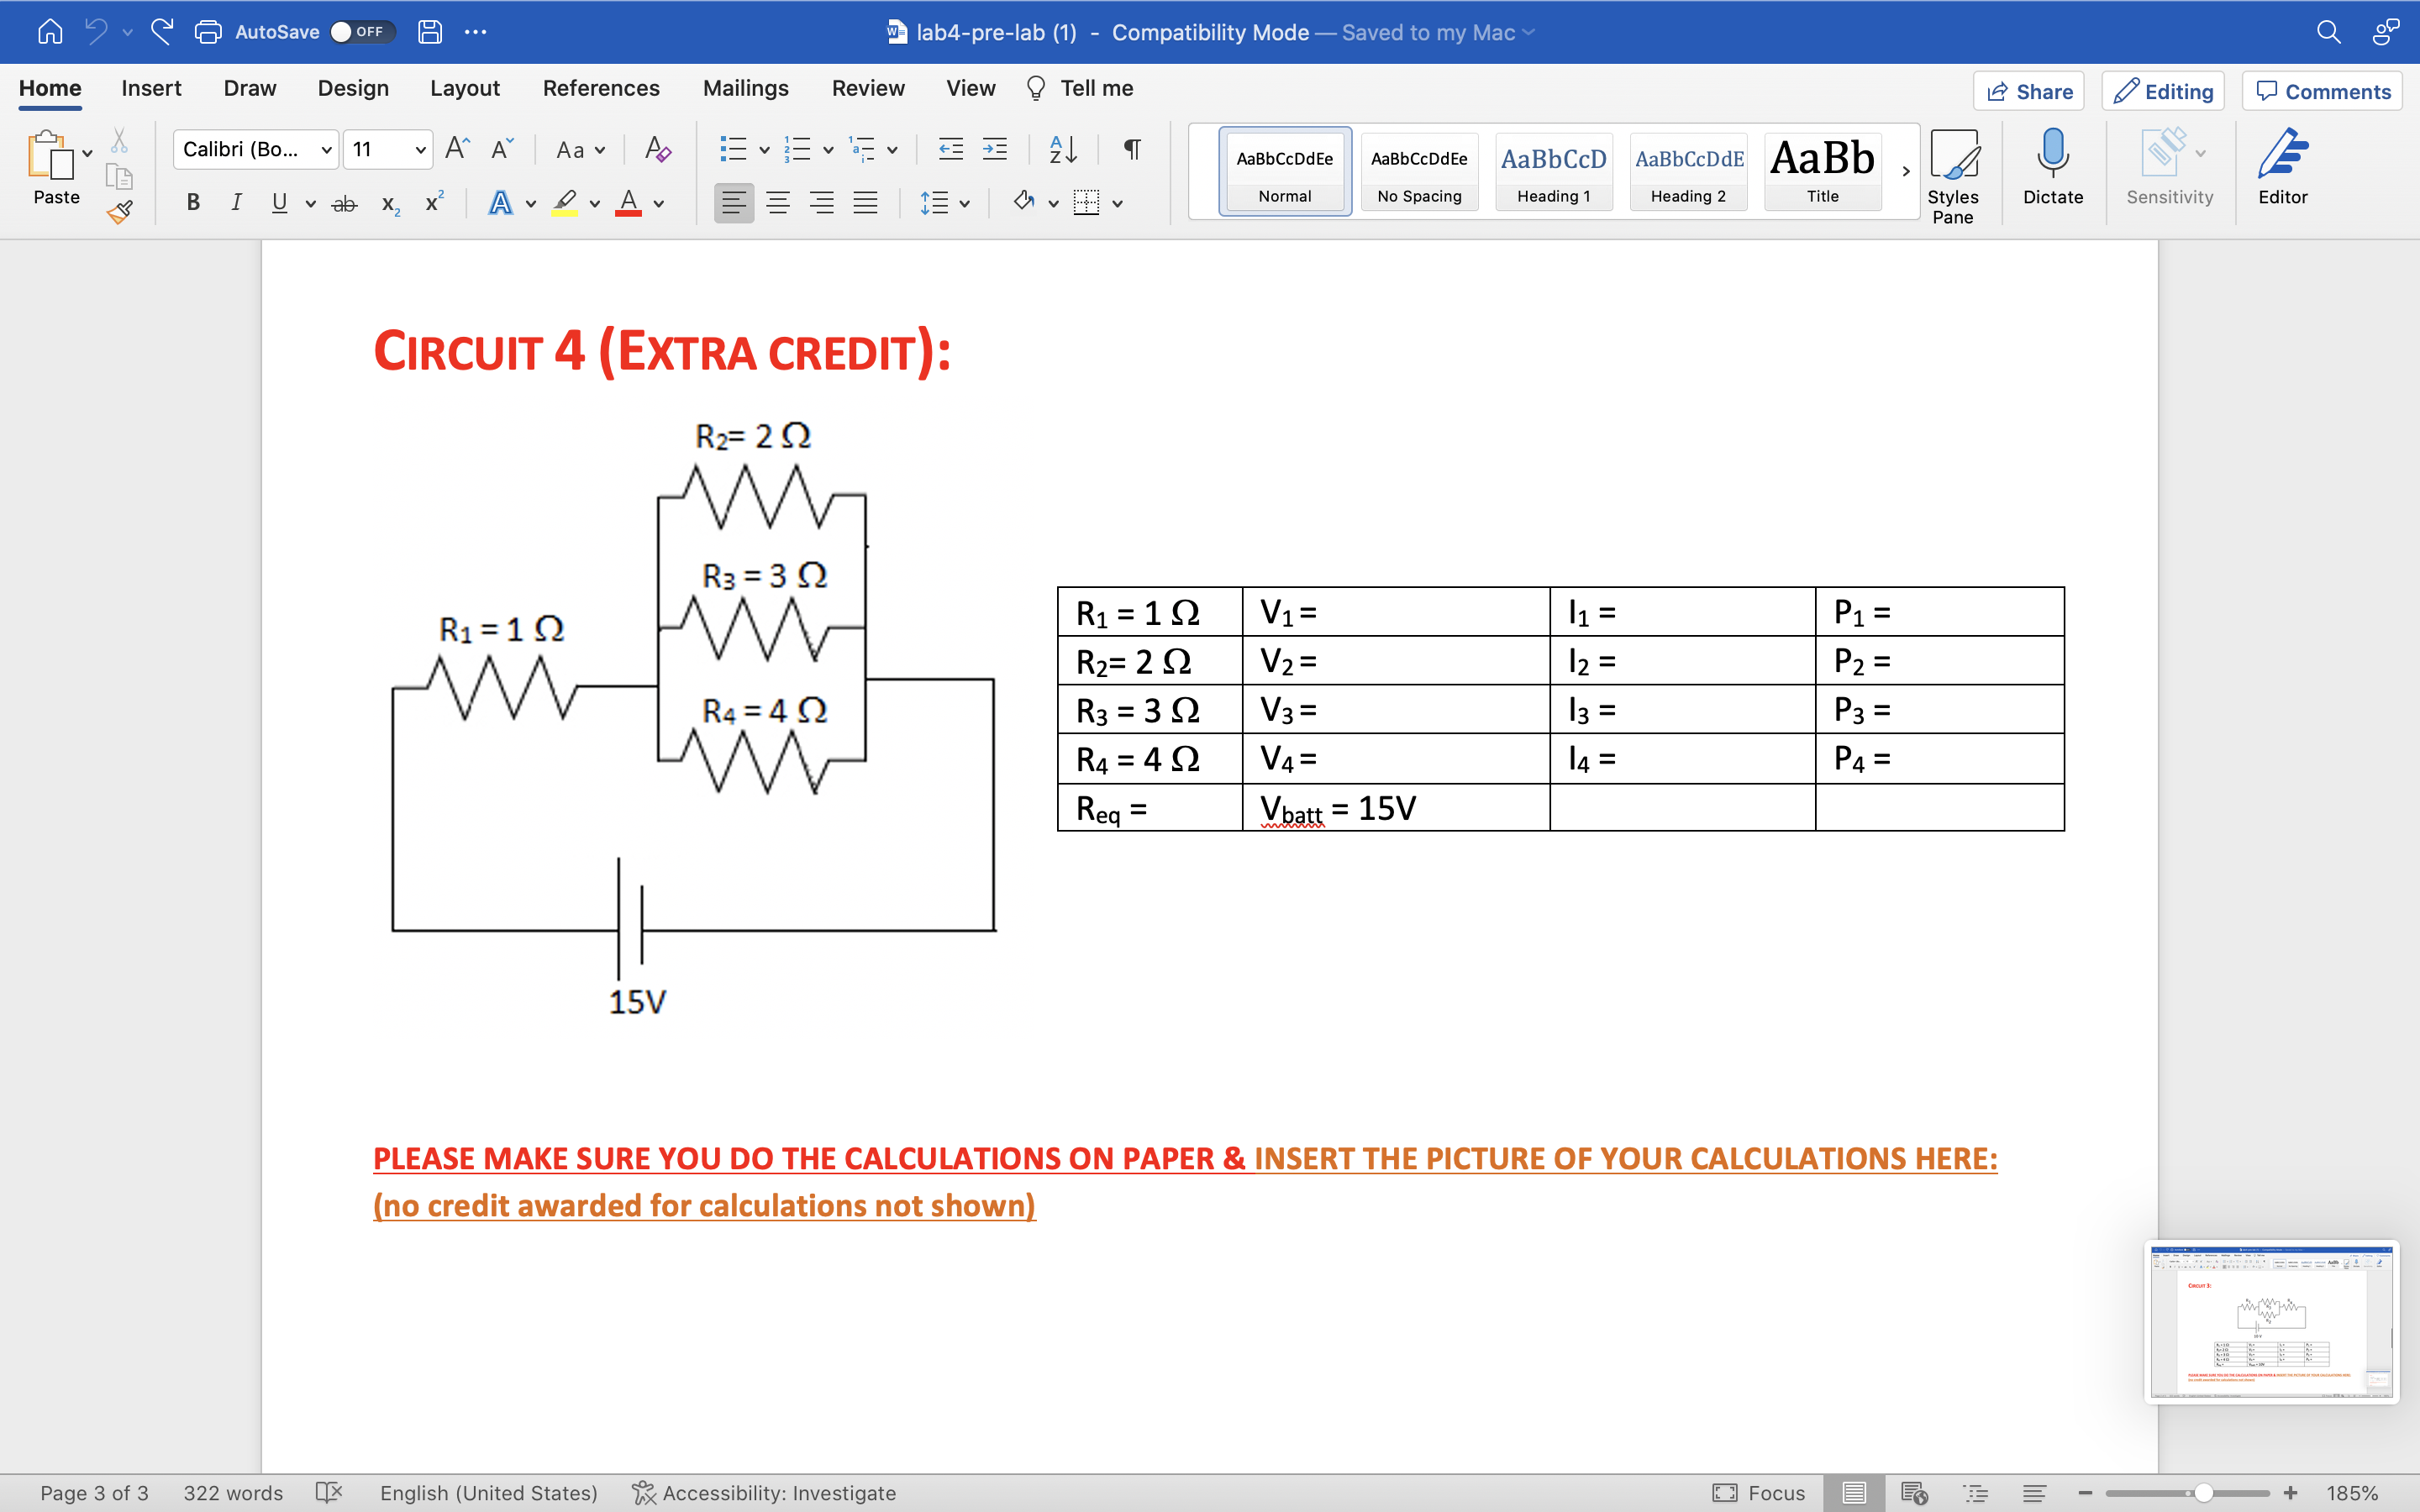Open the Layout ribbon tab
The image size is (2420, 1512).
pos(464,88)
